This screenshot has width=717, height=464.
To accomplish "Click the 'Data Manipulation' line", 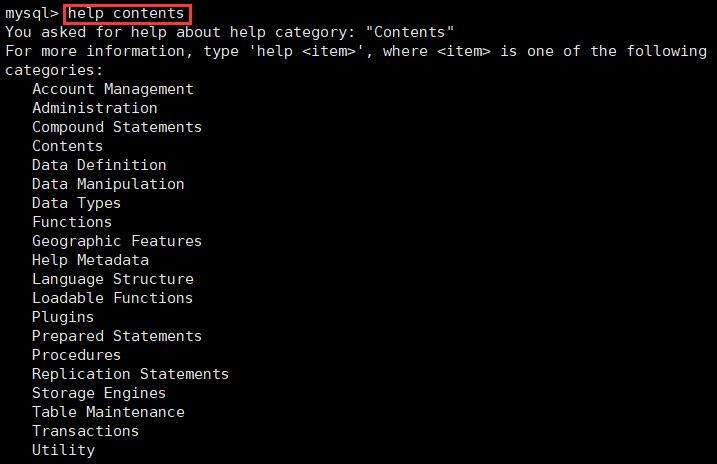I will click(x=108, y=184).
